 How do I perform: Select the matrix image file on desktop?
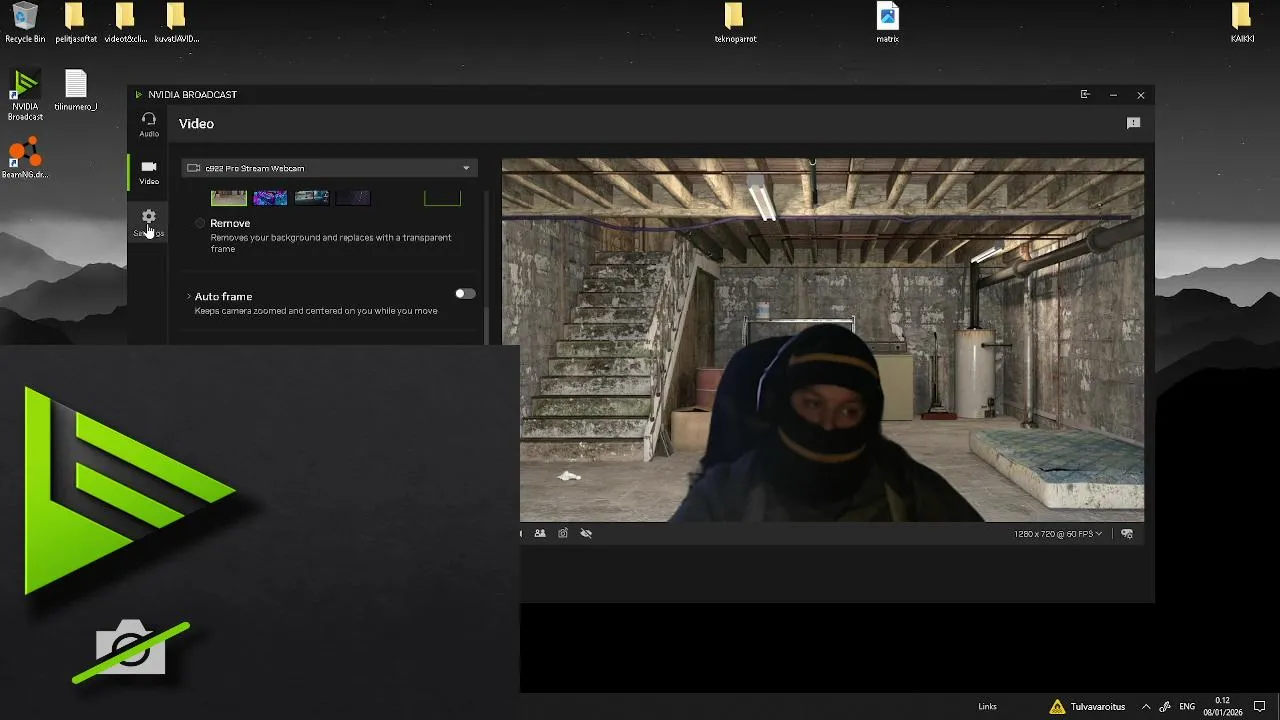point(887,23)
